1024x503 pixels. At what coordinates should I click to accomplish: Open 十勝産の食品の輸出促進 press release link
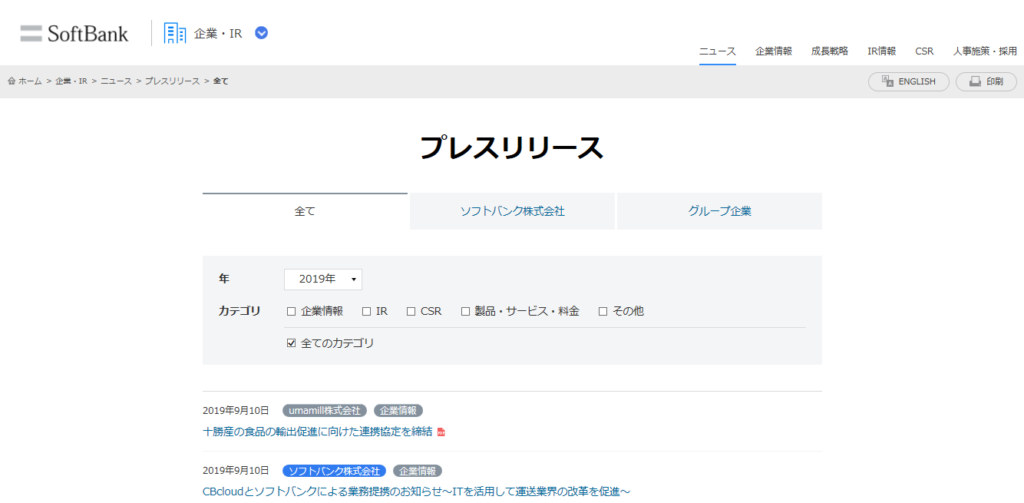click(318, 432)
